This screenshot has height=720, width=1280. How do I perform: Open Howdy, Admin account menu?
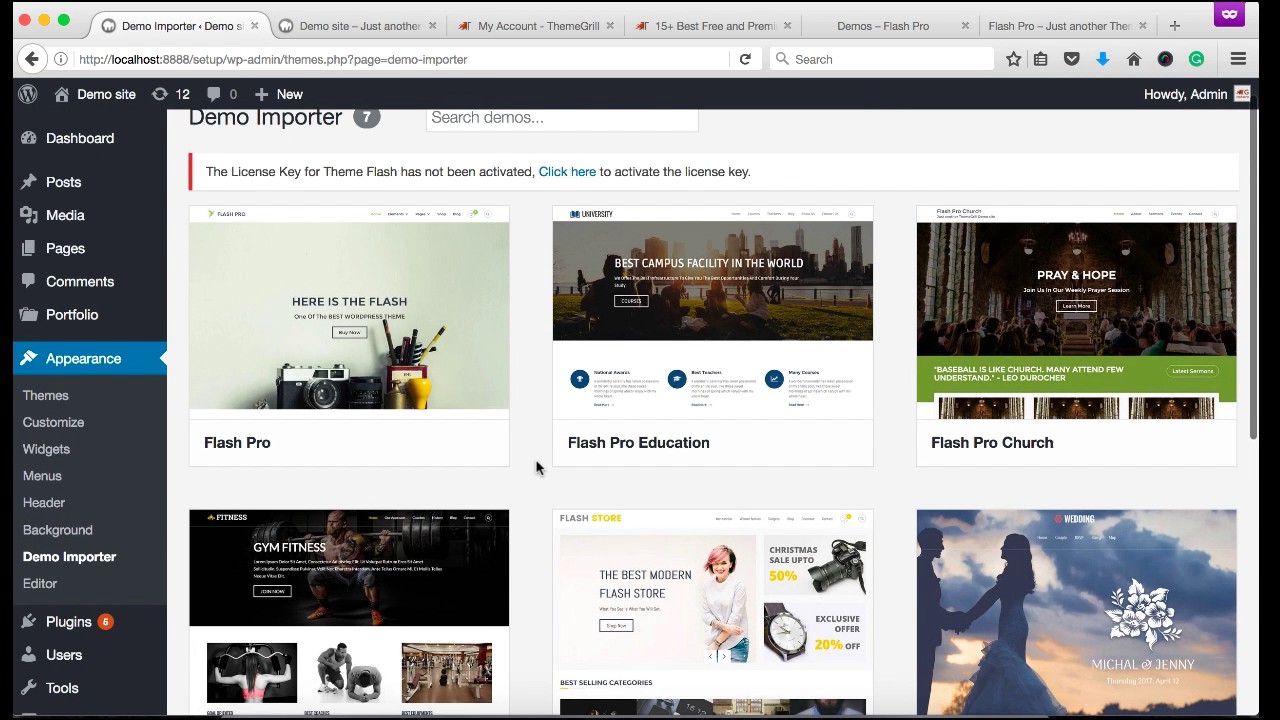click(x=1196, y=94)
